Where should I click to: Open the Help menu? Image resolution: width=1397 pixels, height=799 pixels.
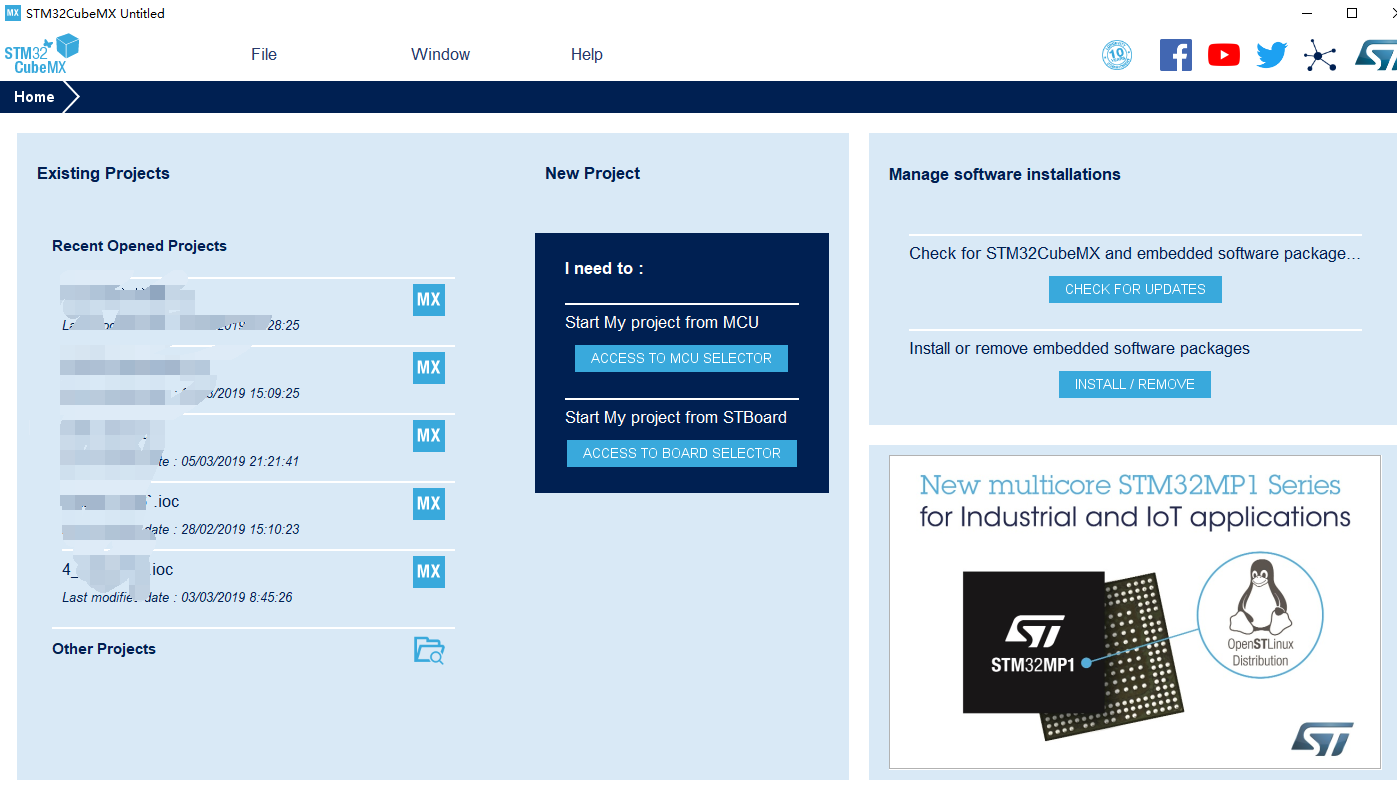[587, 55]
